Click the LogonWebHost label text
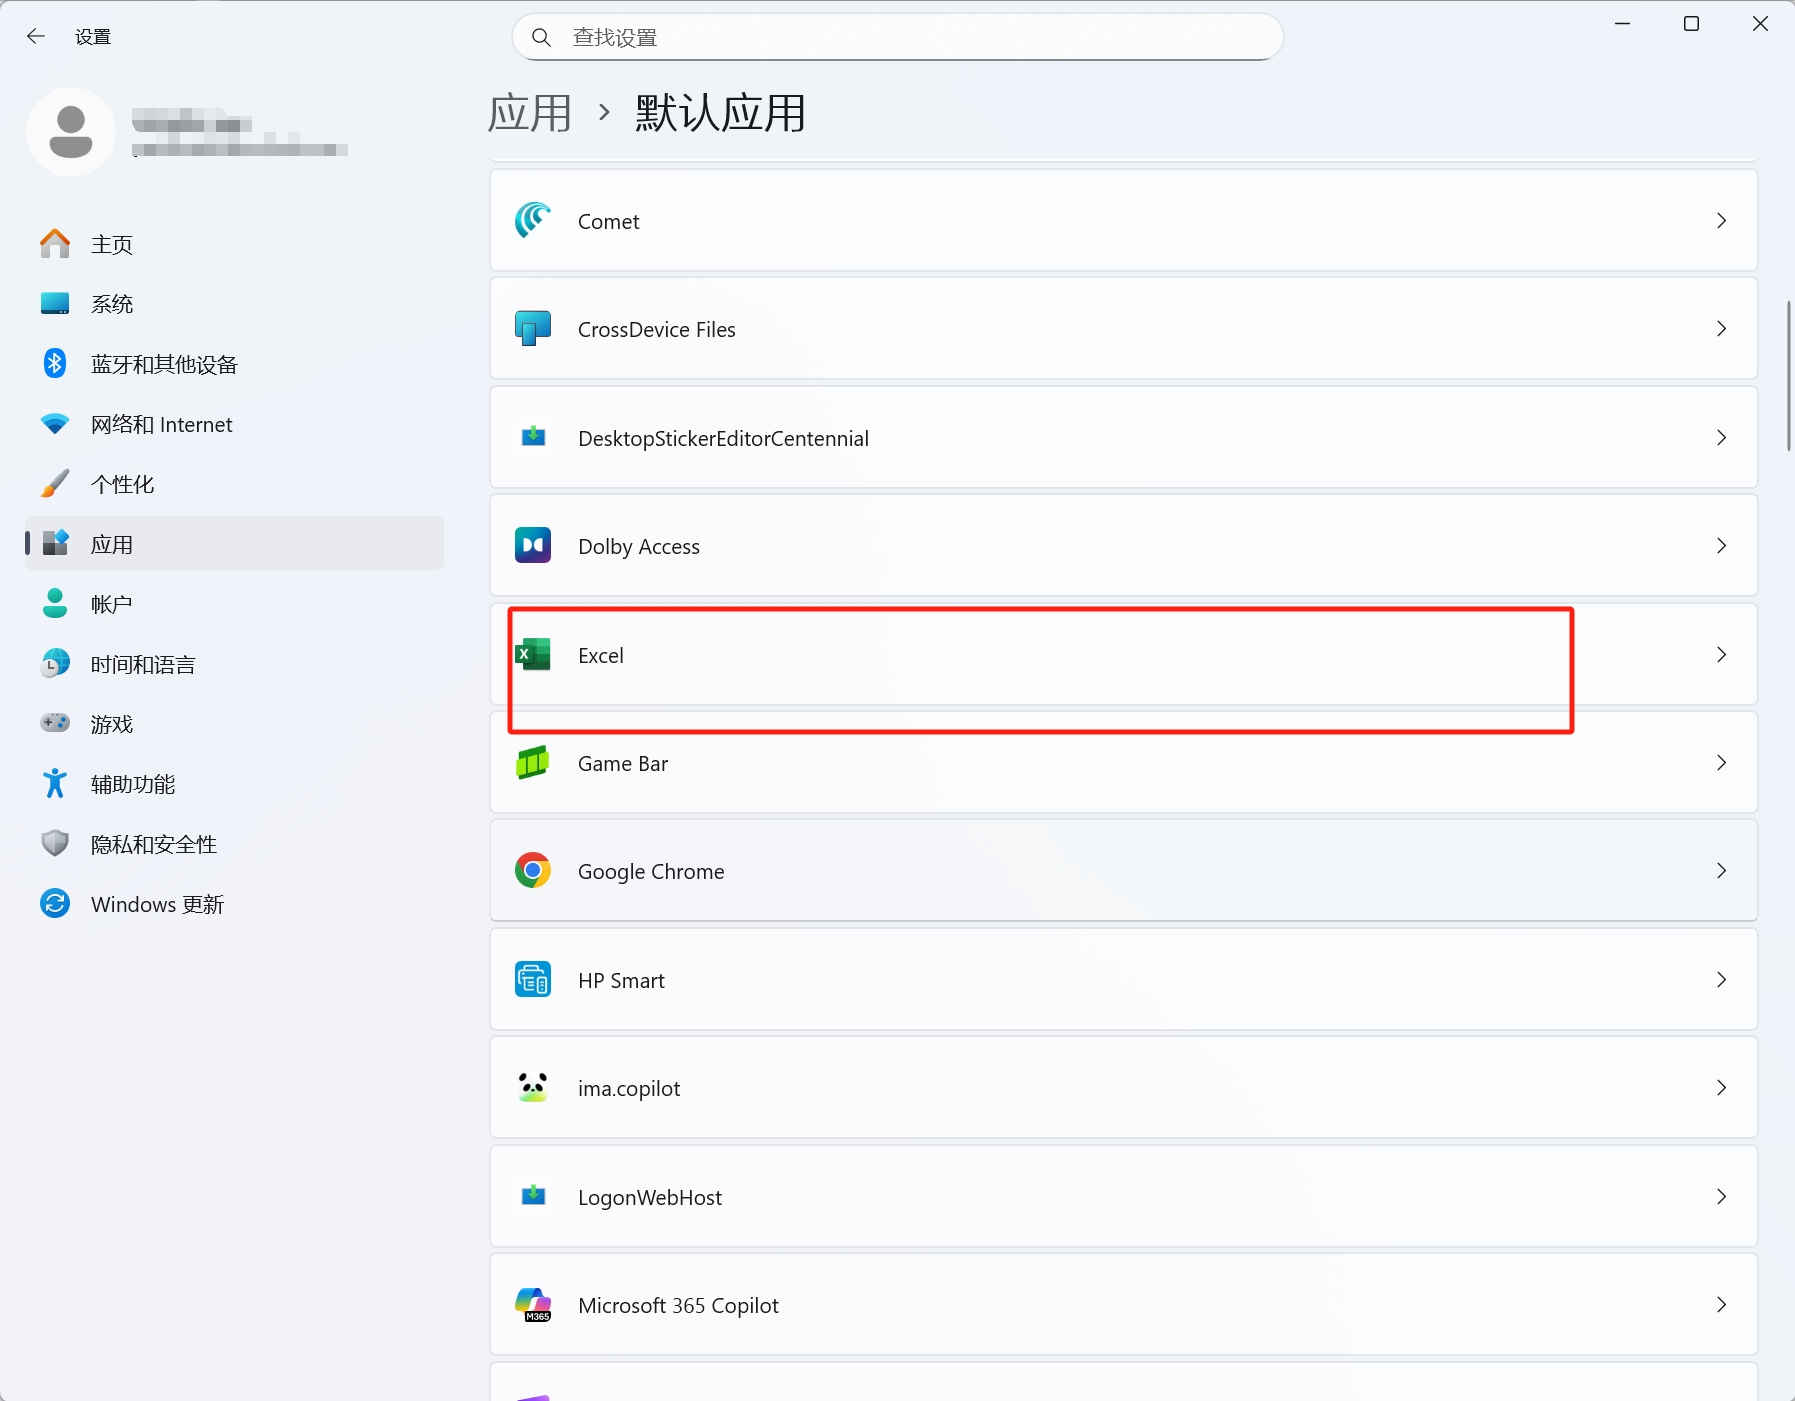 pyautogui.click(x=650, y=1197)
